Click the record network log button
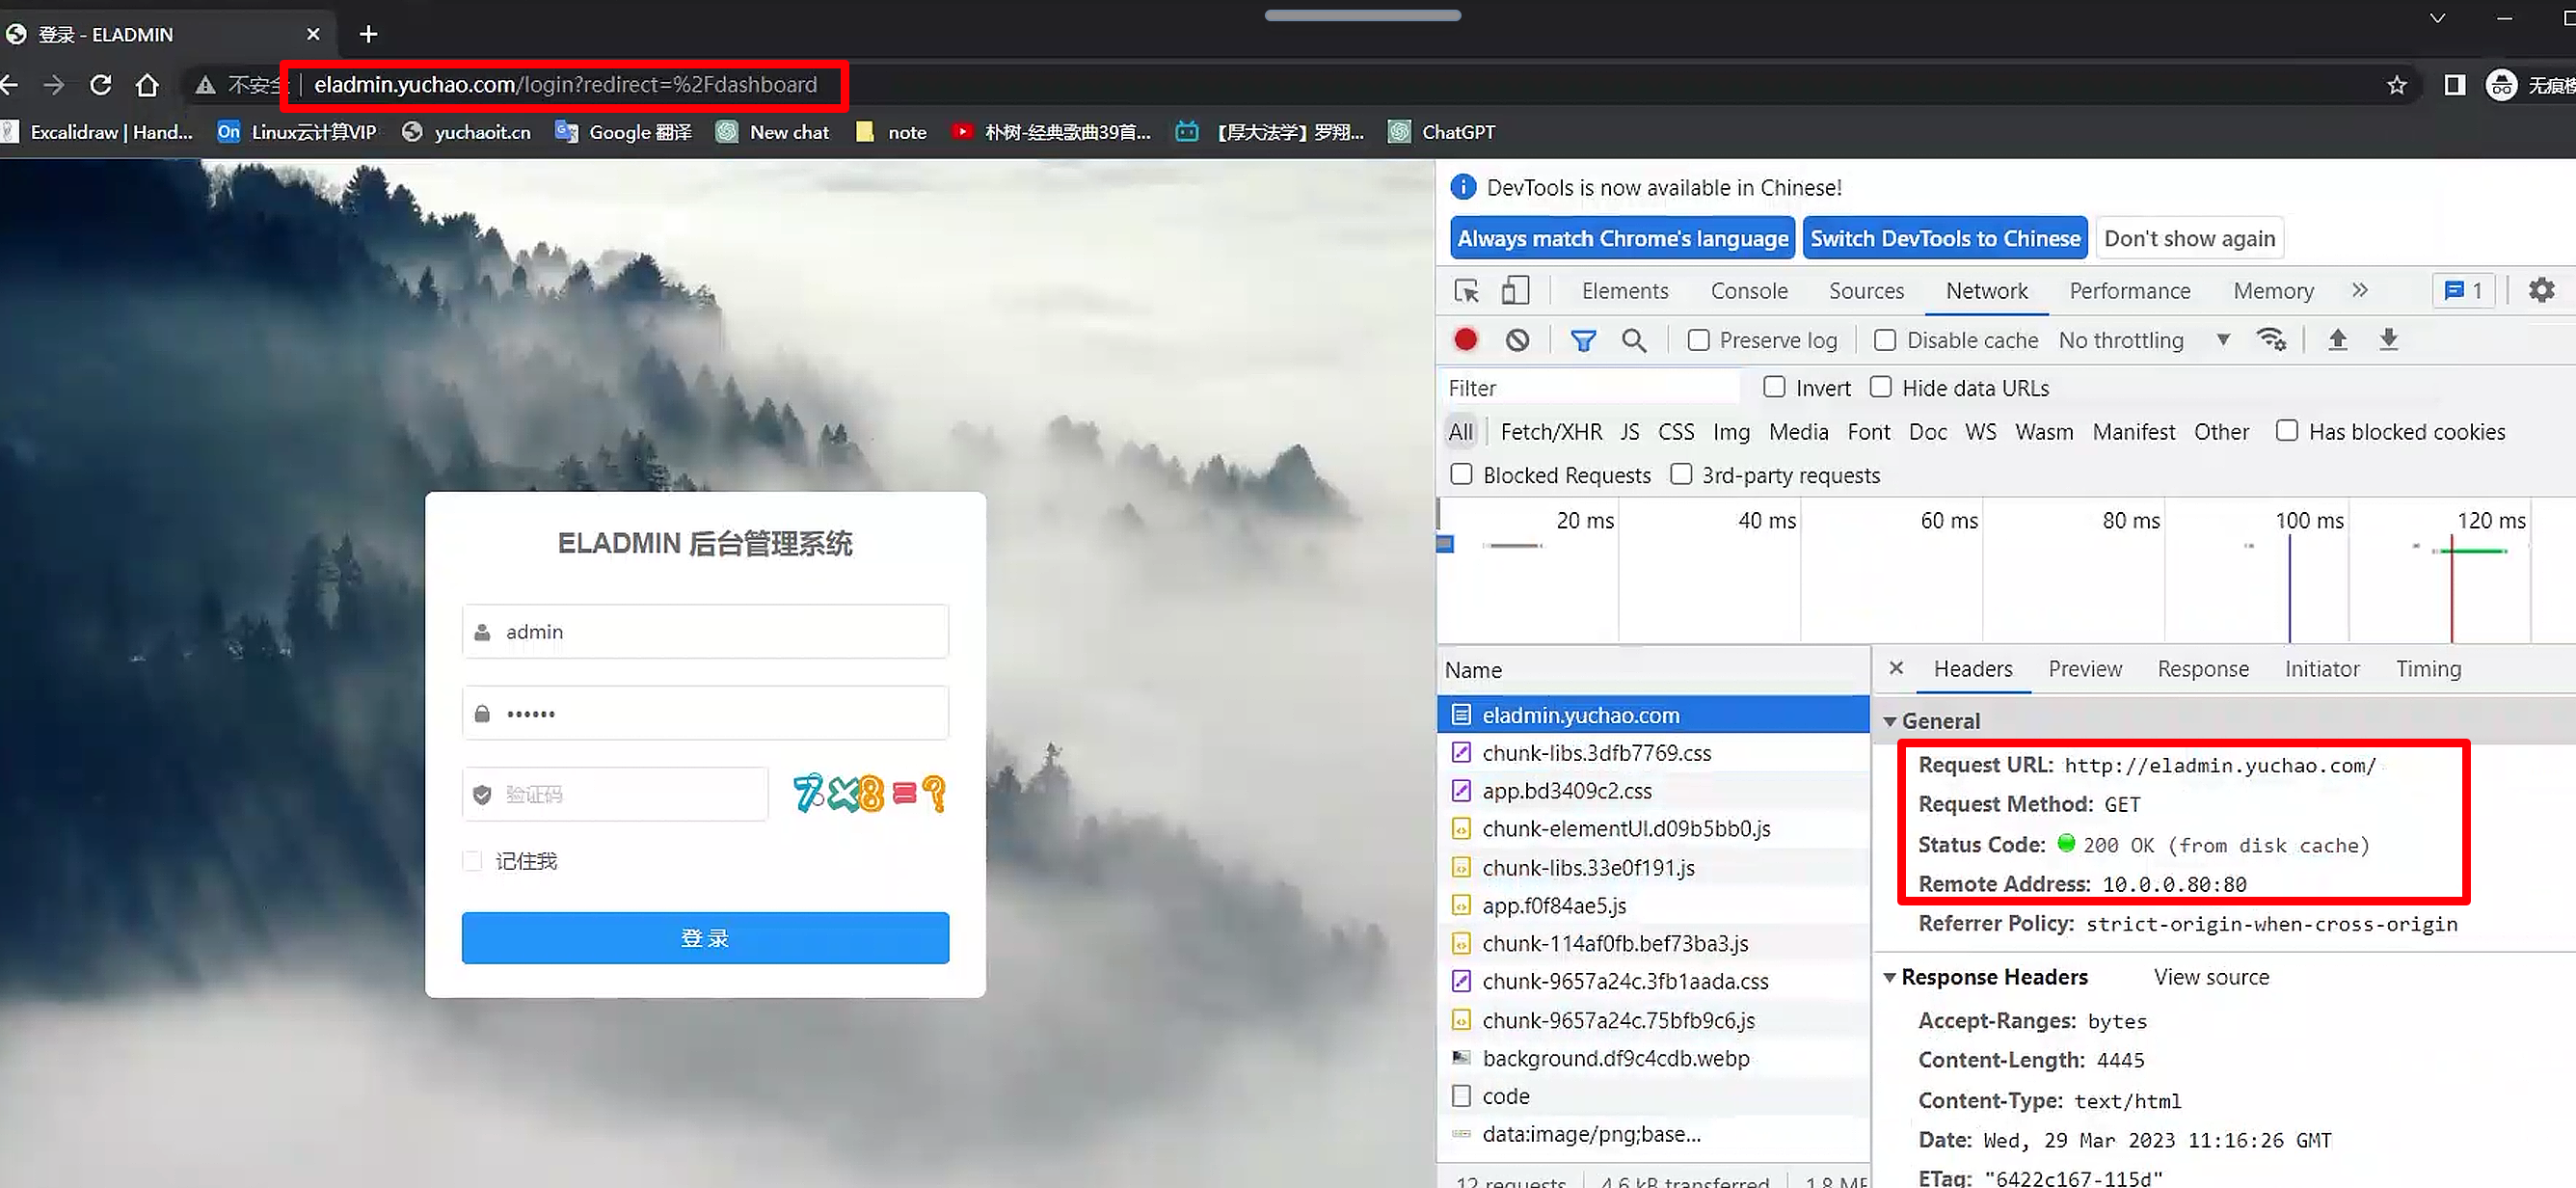Viewport: 2576px width, 1188px height. pos(1465,340)
